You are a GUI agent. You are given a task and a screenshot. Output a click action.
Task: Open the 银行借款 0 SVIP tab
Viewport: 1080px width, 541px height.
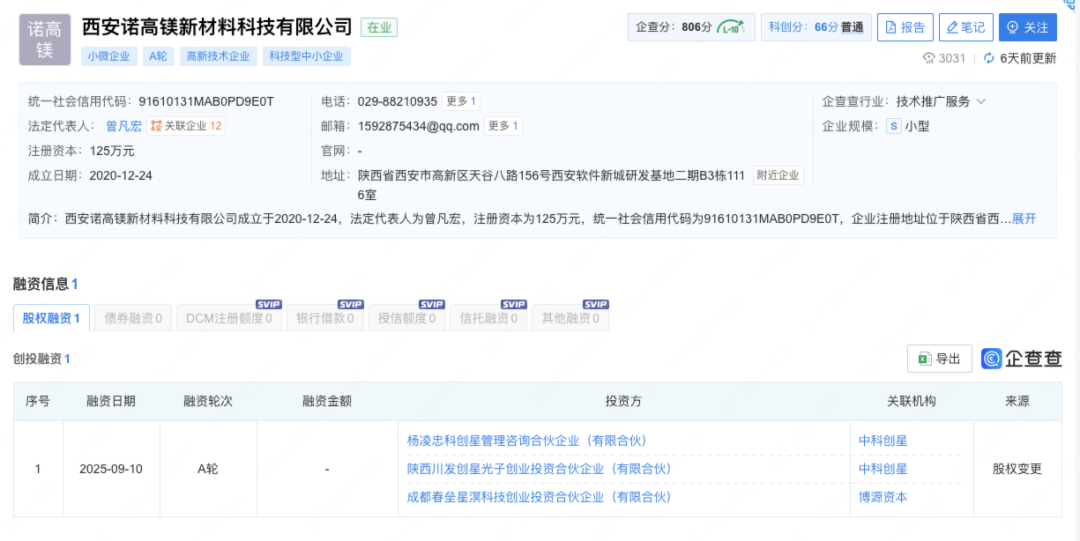coord(326,319)
